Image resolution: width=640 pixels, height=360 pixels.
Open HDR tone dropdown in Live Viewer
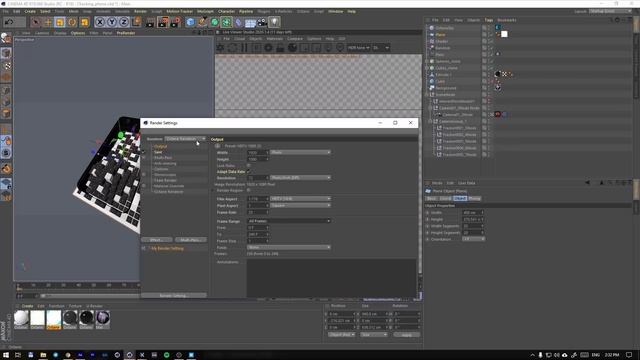pyautogui.click(x=358, y=48)
